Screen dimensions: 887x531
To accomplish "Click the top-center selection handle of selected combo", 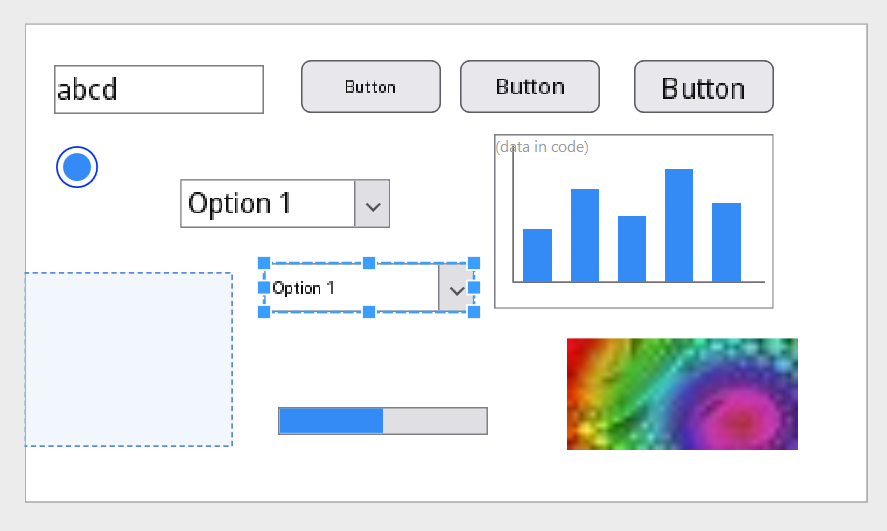I will click(369, 263).
